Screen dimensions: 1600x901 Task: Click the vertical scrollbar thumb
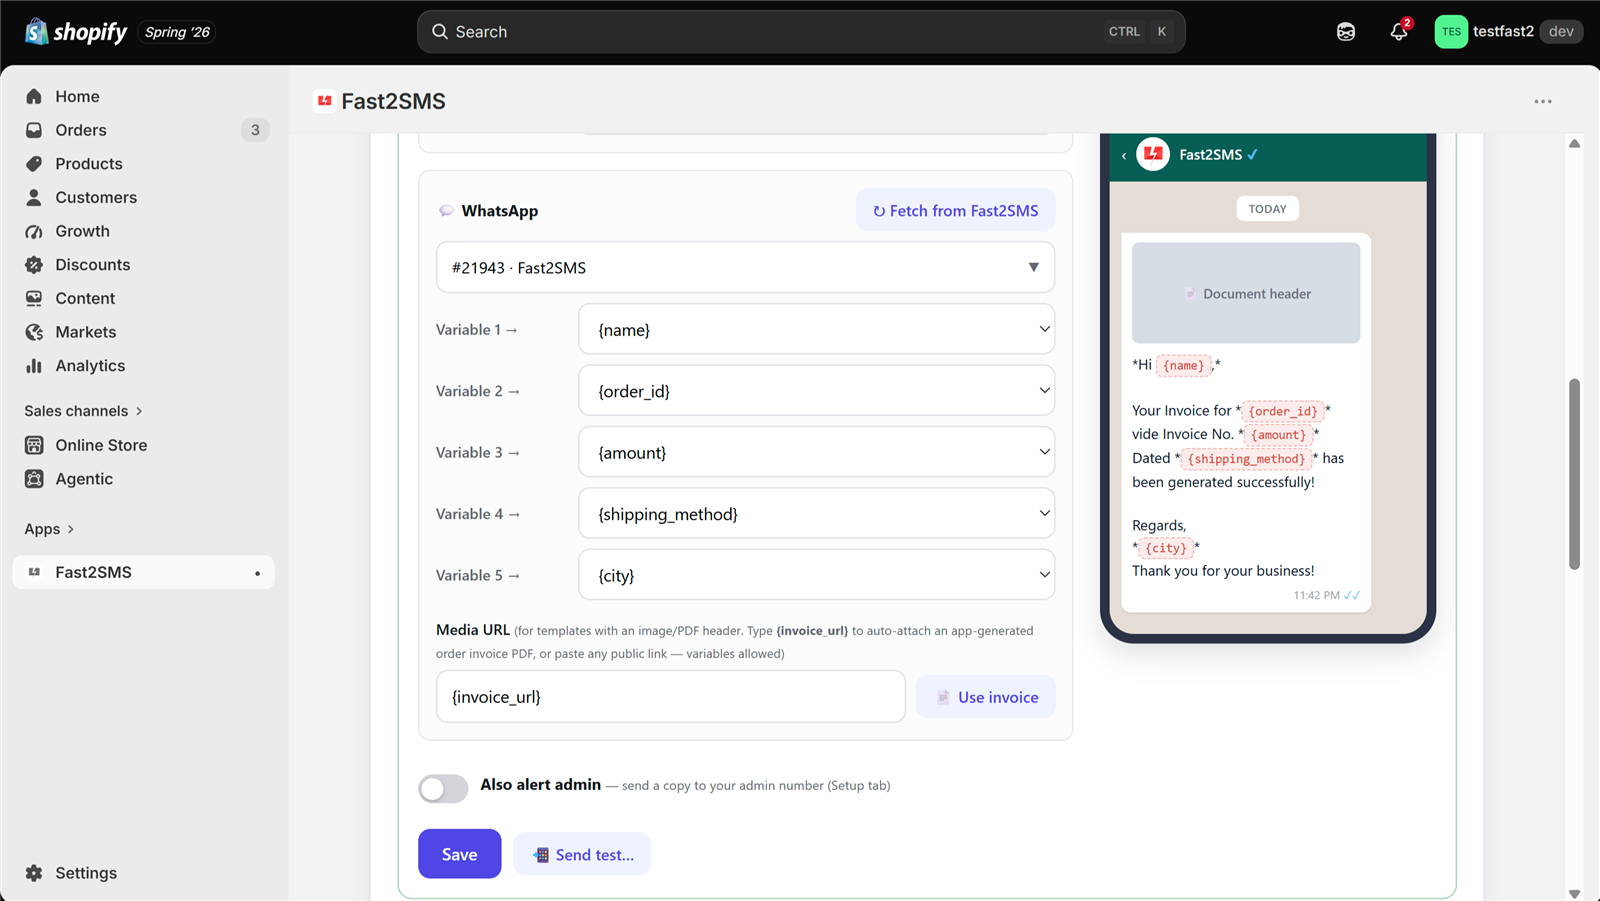[x=1574, y=474]
